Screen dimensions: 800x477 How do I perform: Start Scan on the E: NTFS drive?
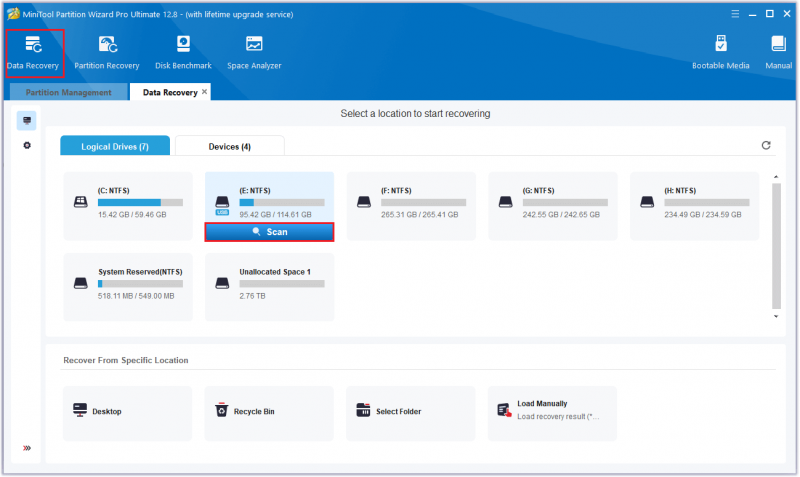point(269,232)
